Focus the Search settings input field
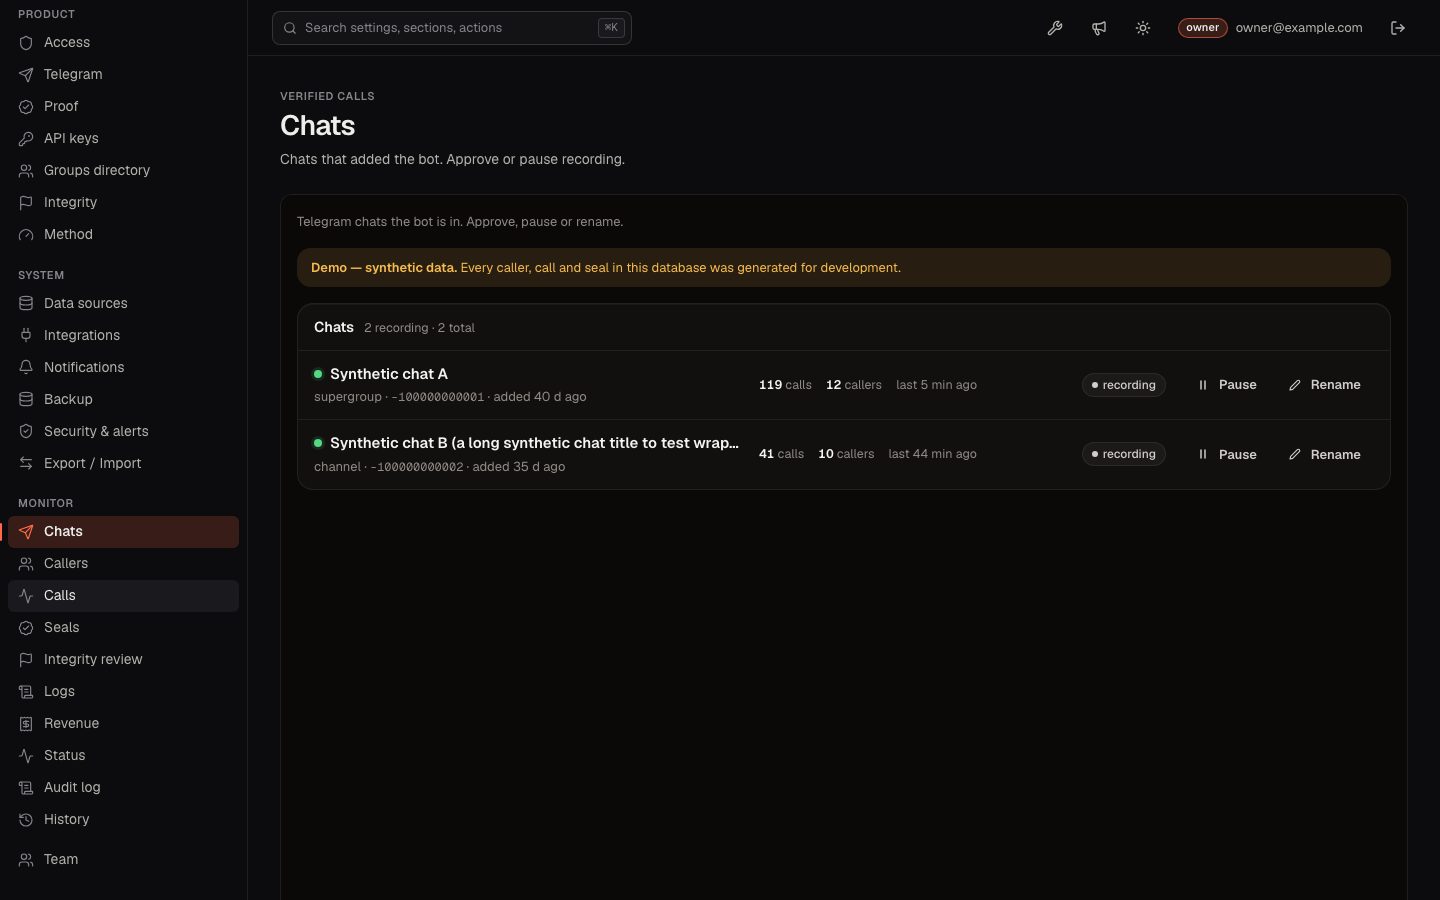The height and width of the screenshot is (900, 1440). pos(451,28)
